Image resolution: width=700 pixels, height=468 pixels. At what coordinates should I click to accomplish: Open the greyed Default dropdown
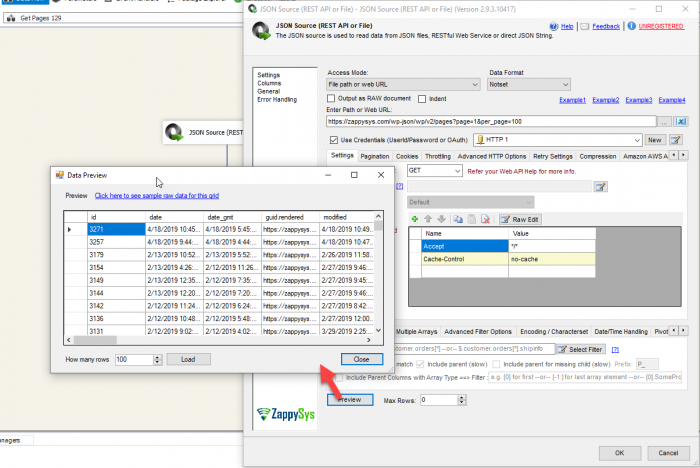471,202
